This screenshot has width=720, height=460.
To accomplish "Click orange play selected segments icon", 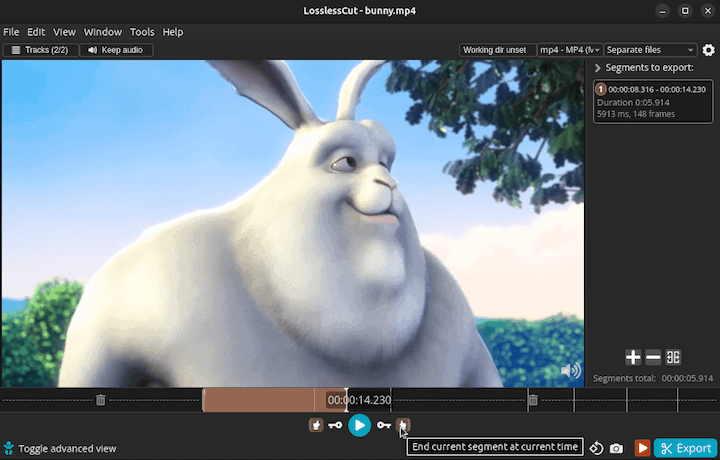I will click(642, 448).
